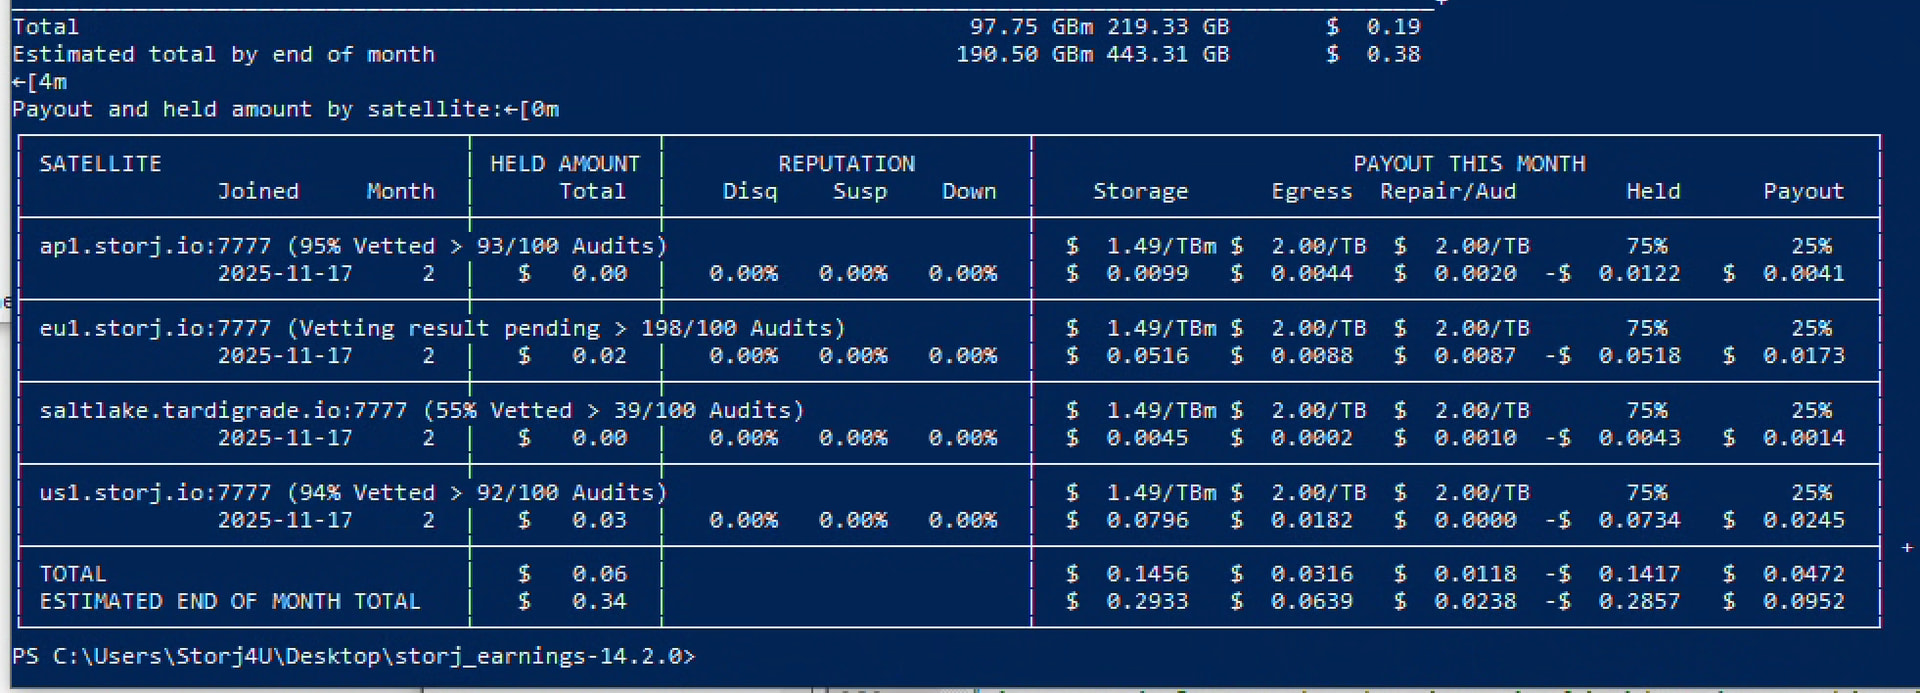The height and width of the screenshot is (693, 1920).
Task: Click the Repair/Aud sub-column header
Action: (1447, 191)
